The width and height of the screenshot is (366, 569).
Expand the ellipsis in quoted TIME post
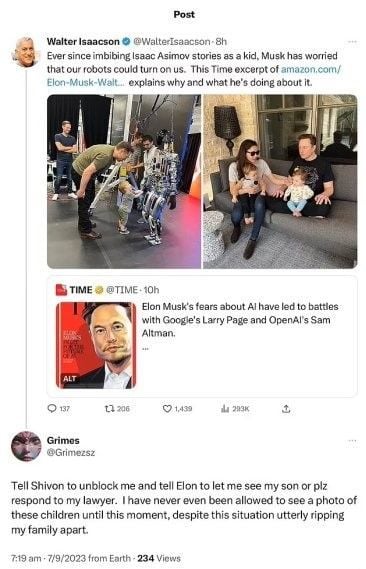click(145, 349)
